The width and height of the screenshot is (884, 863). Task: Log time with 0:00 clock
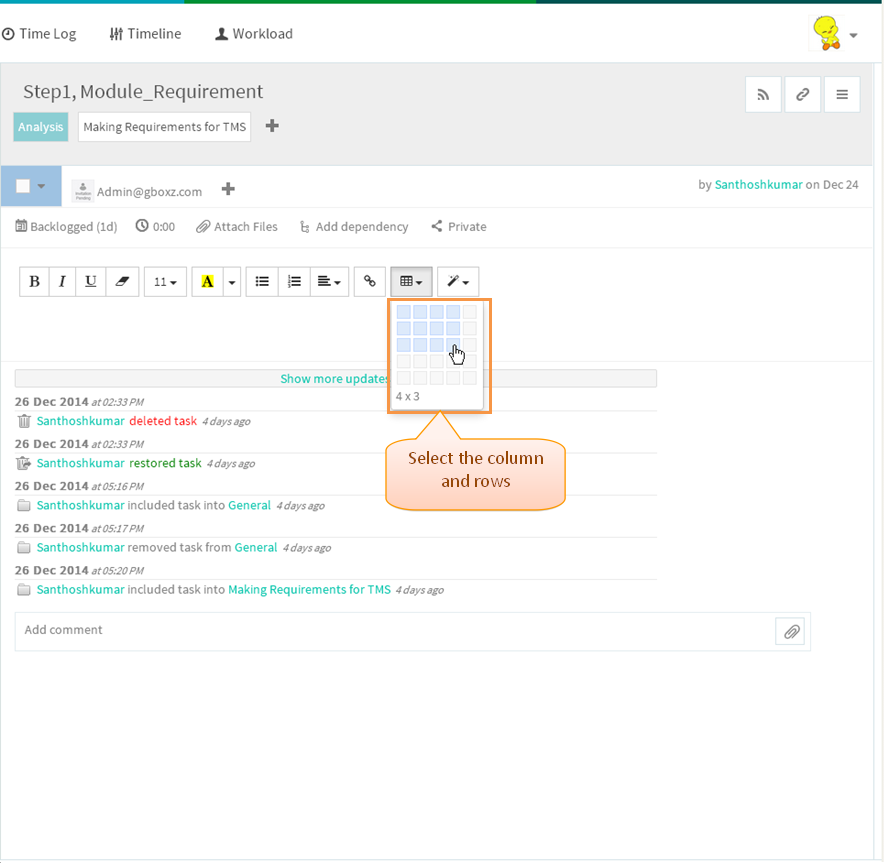(x=155, y=227)
